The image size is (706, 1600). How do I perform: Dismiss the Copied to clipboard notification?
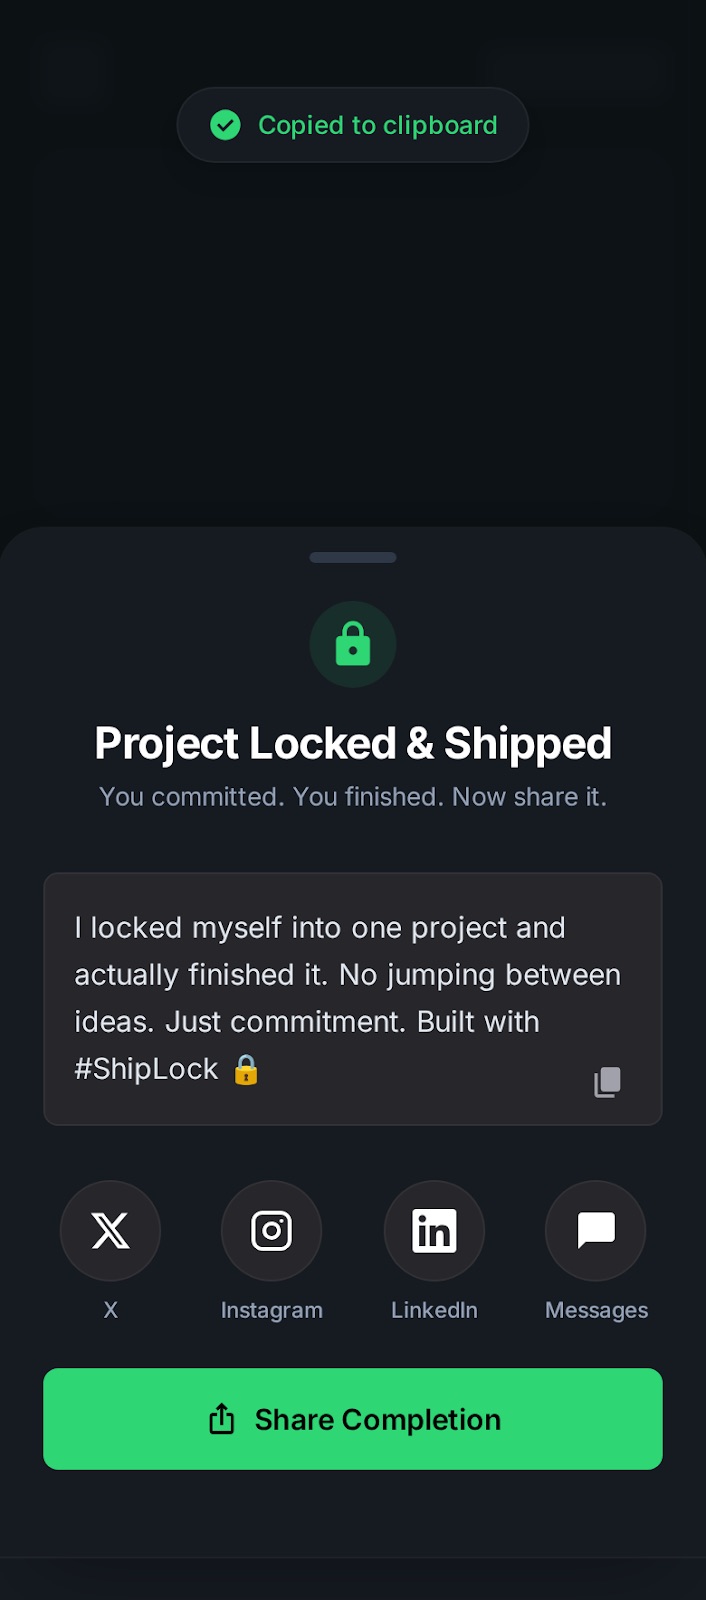352,125
